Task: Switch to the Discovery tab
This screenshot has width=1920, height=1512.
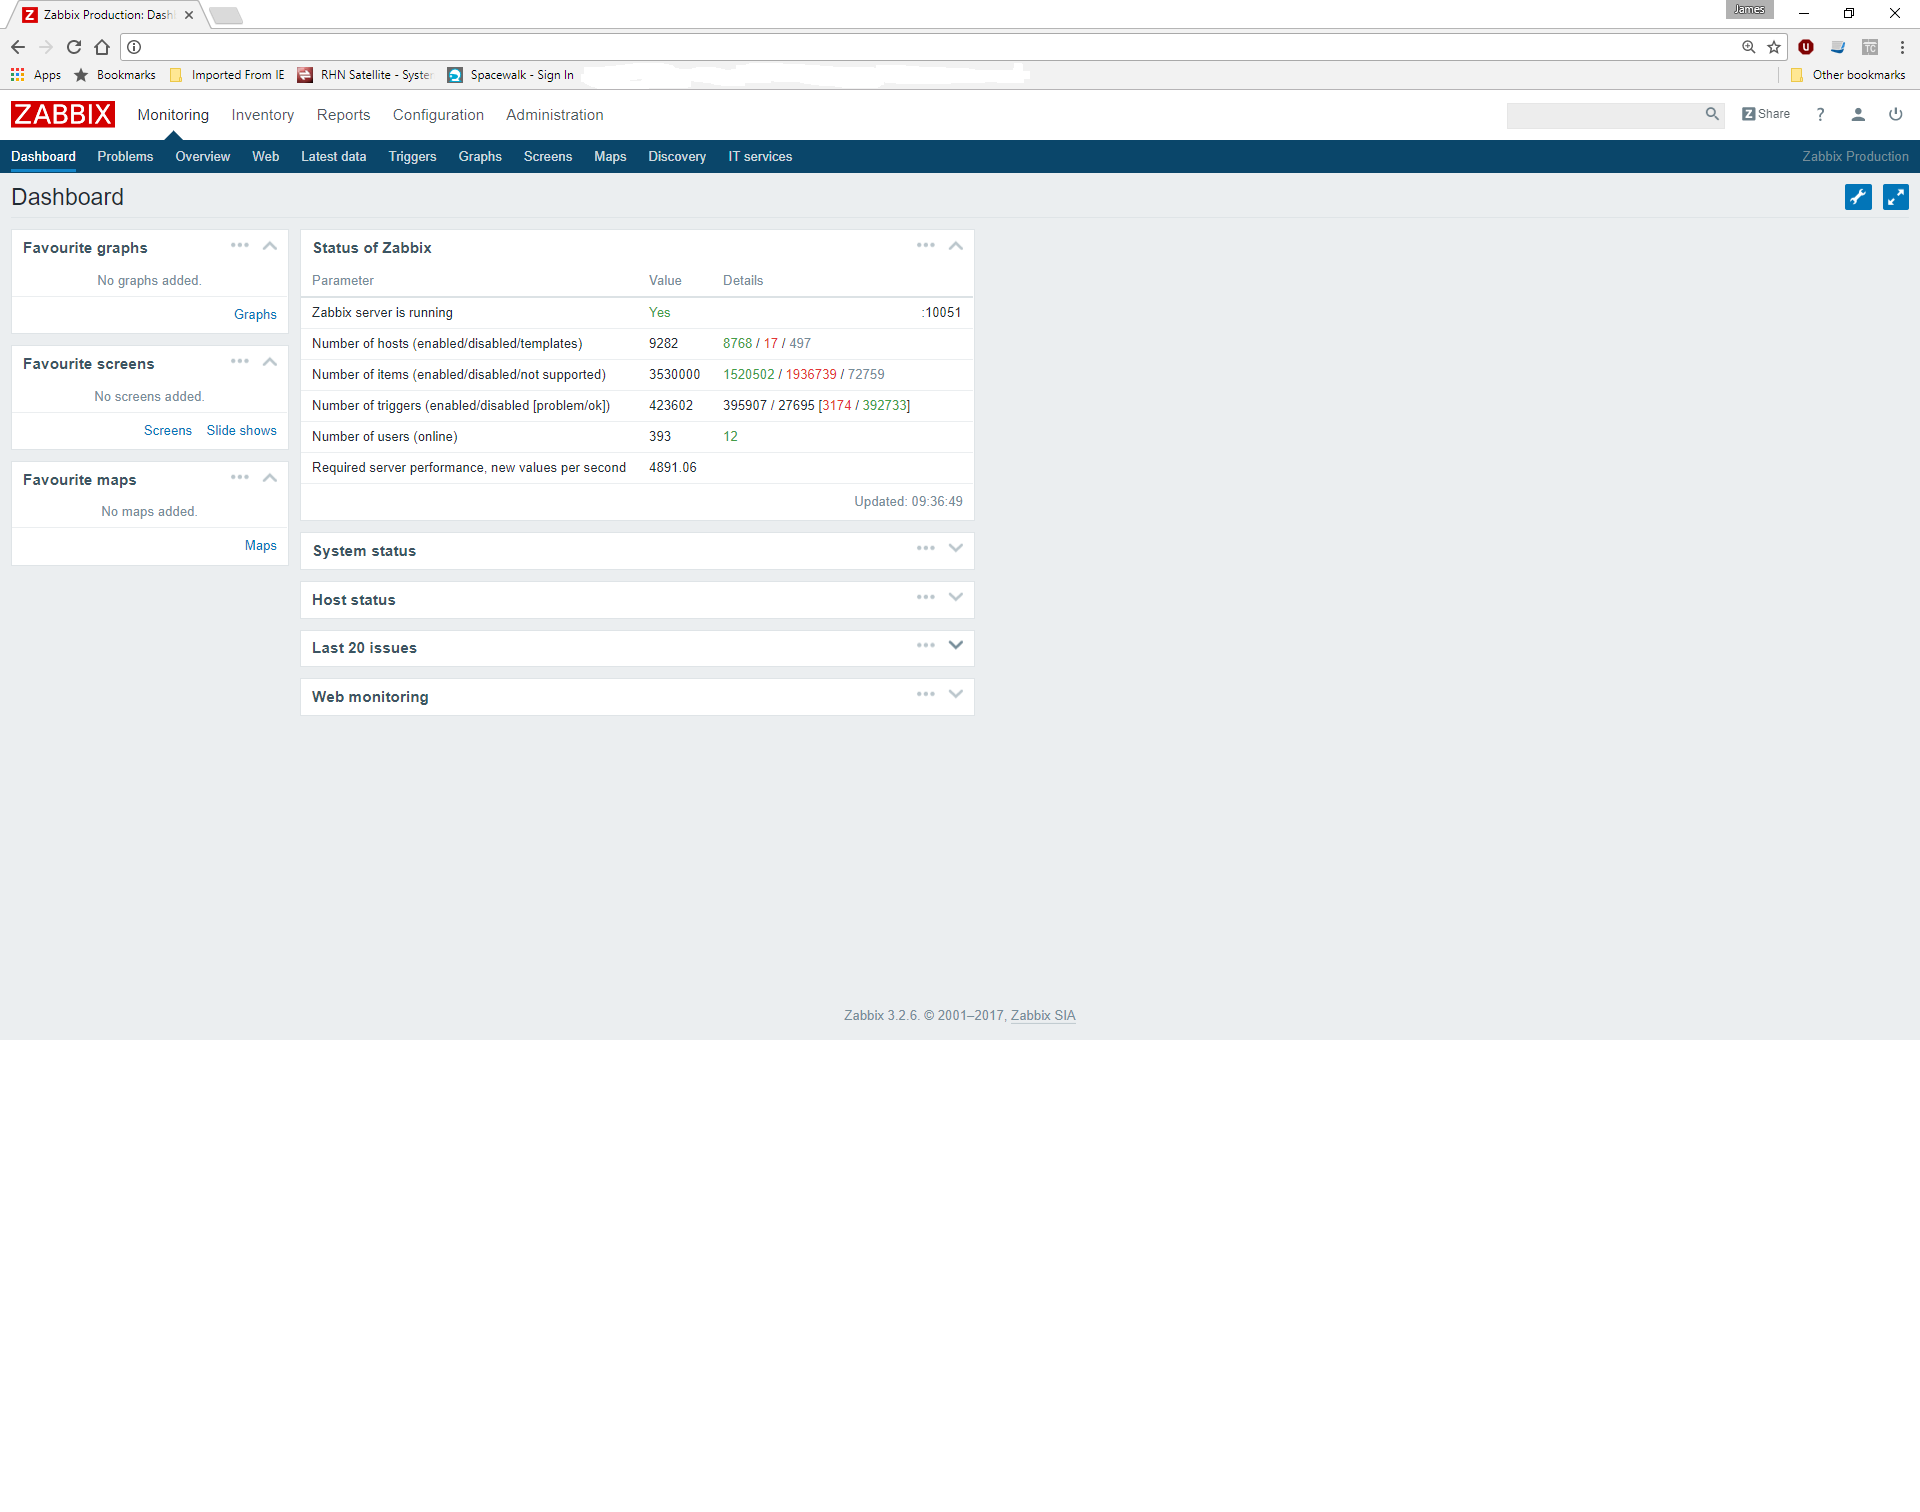Action: pos(677,157)
